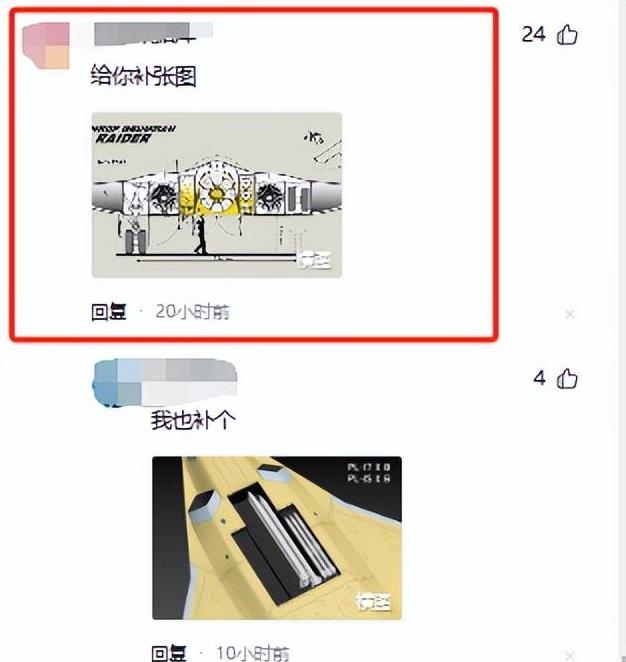Open the pink blurred avatar's profile
Viewport: 626px width, 662px height.
46,46
